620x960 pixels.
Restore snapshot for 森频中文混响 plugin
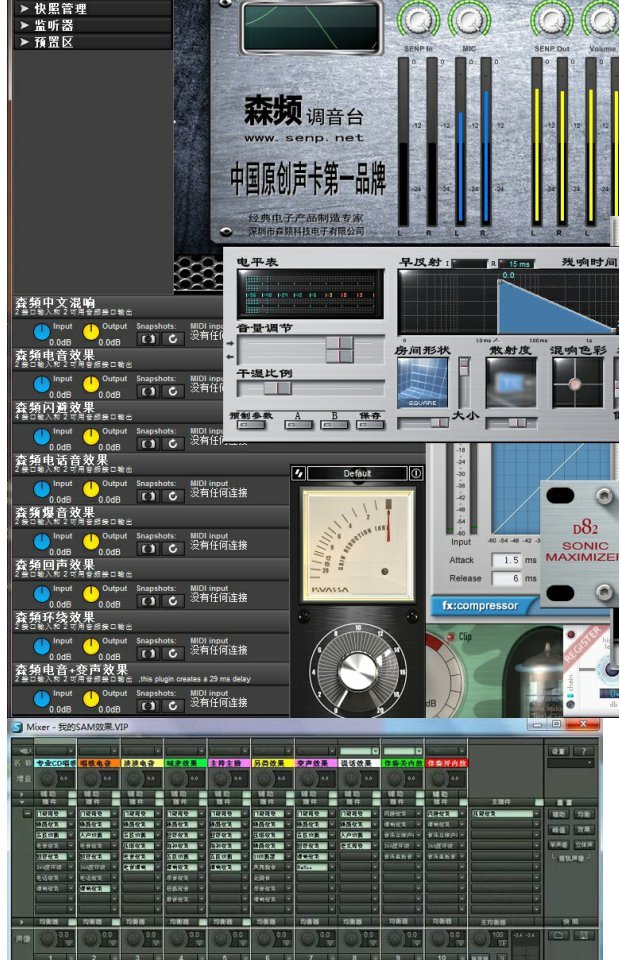173,339
